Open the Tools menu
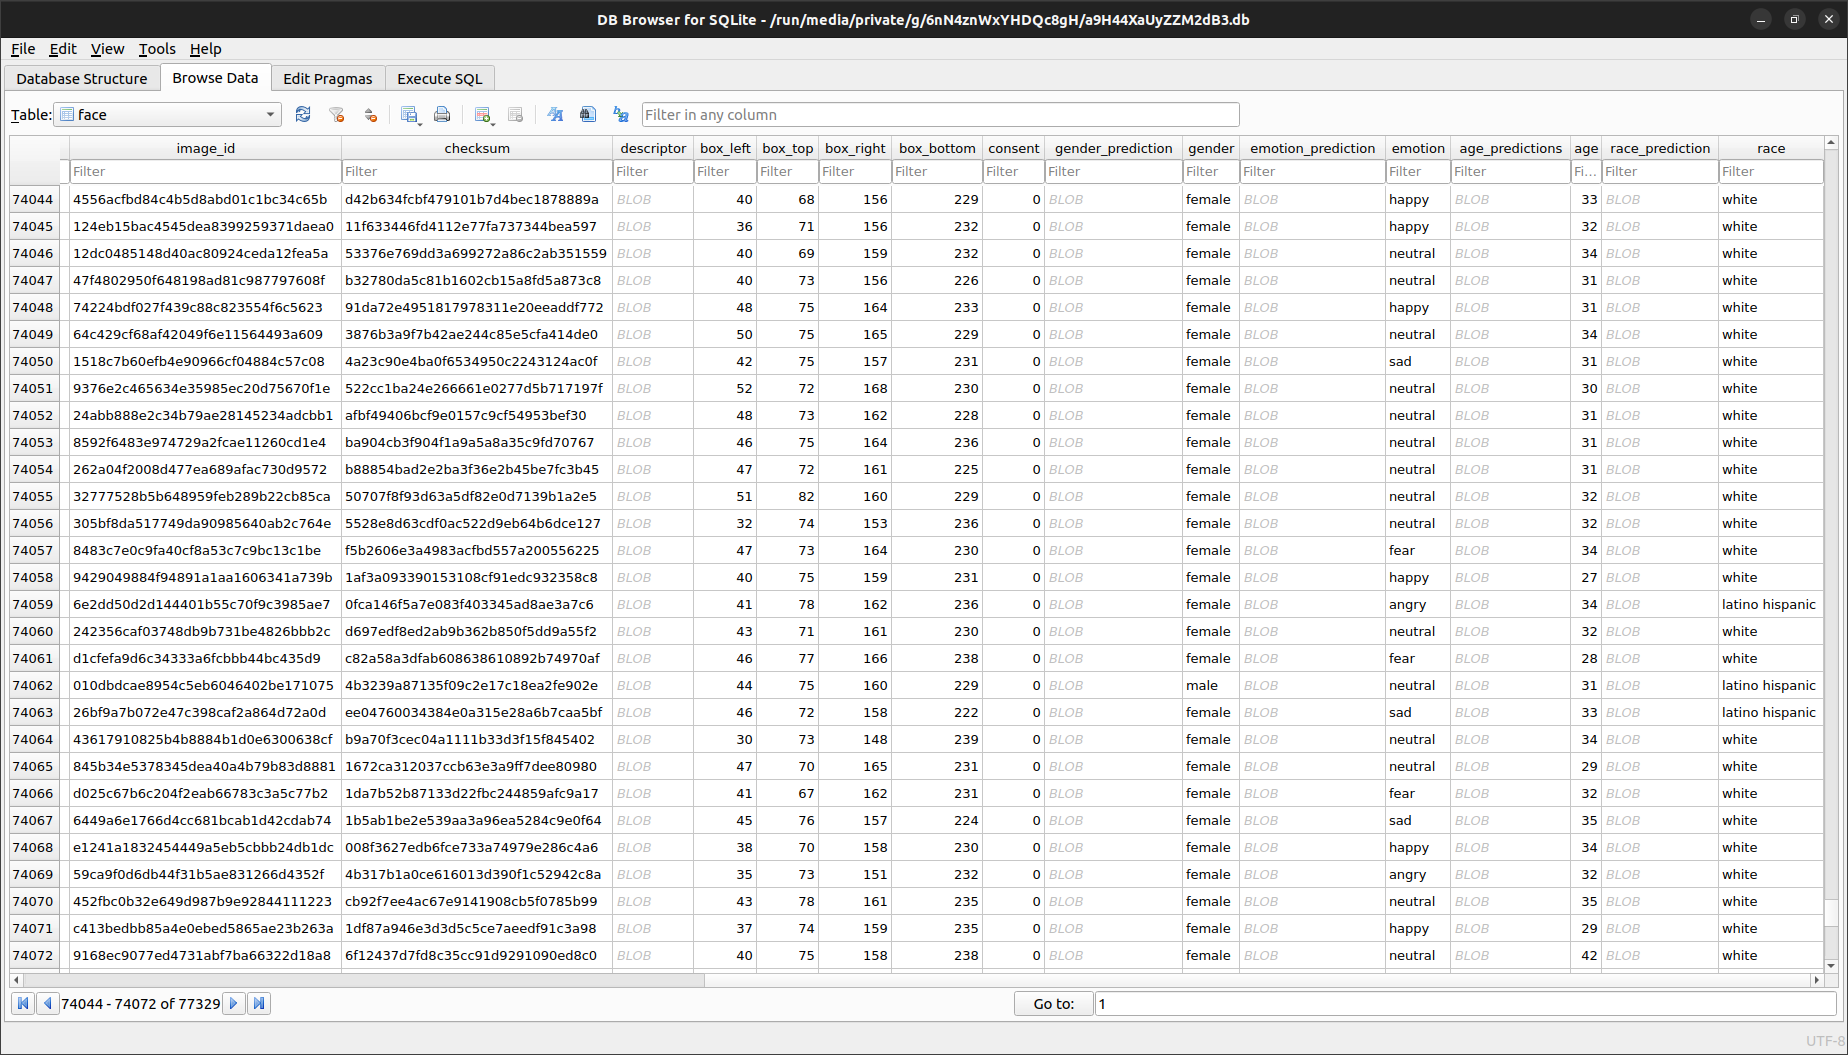1848x1055 pixels. (x=157, y=49)
